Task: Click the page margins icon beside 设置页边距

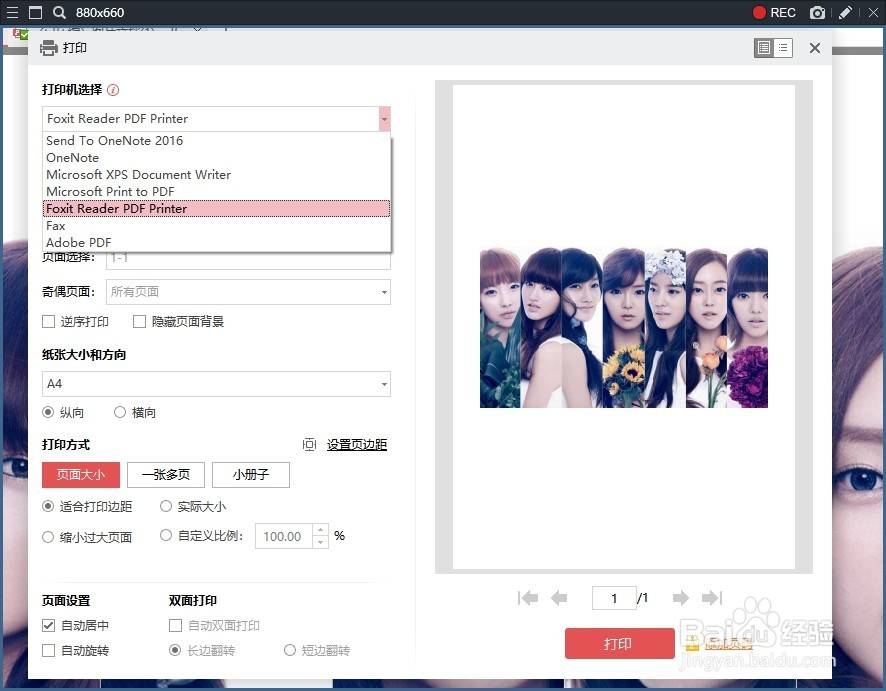Action: [x=311, y=444]
